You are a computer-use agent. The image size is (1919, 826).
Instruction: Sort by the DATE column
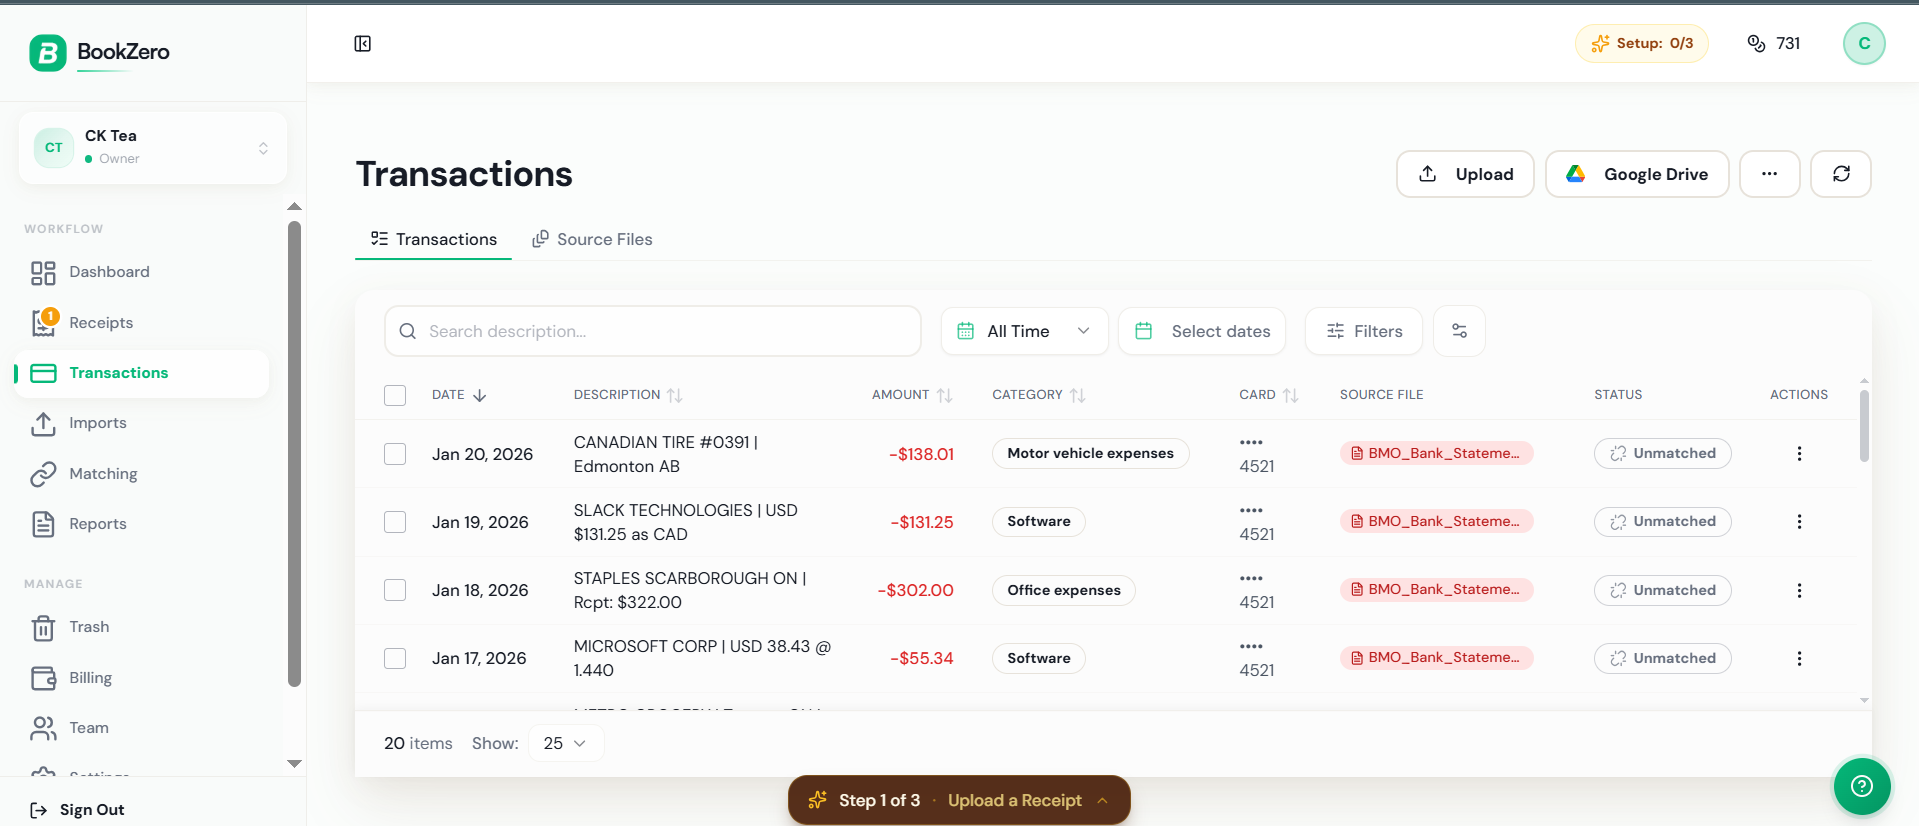(x=459, y=395)
